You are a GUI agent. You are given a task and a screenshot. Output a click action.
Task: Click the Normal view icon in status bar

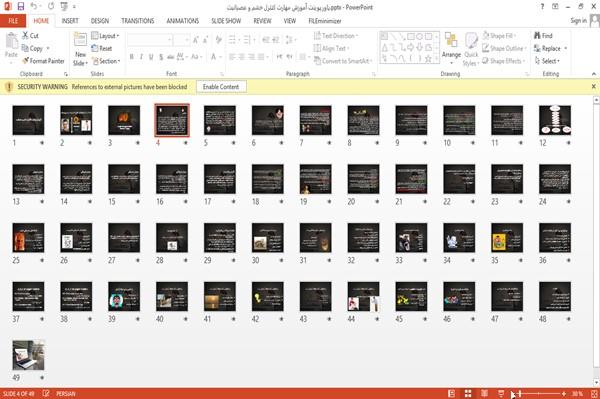coord(452,394)
